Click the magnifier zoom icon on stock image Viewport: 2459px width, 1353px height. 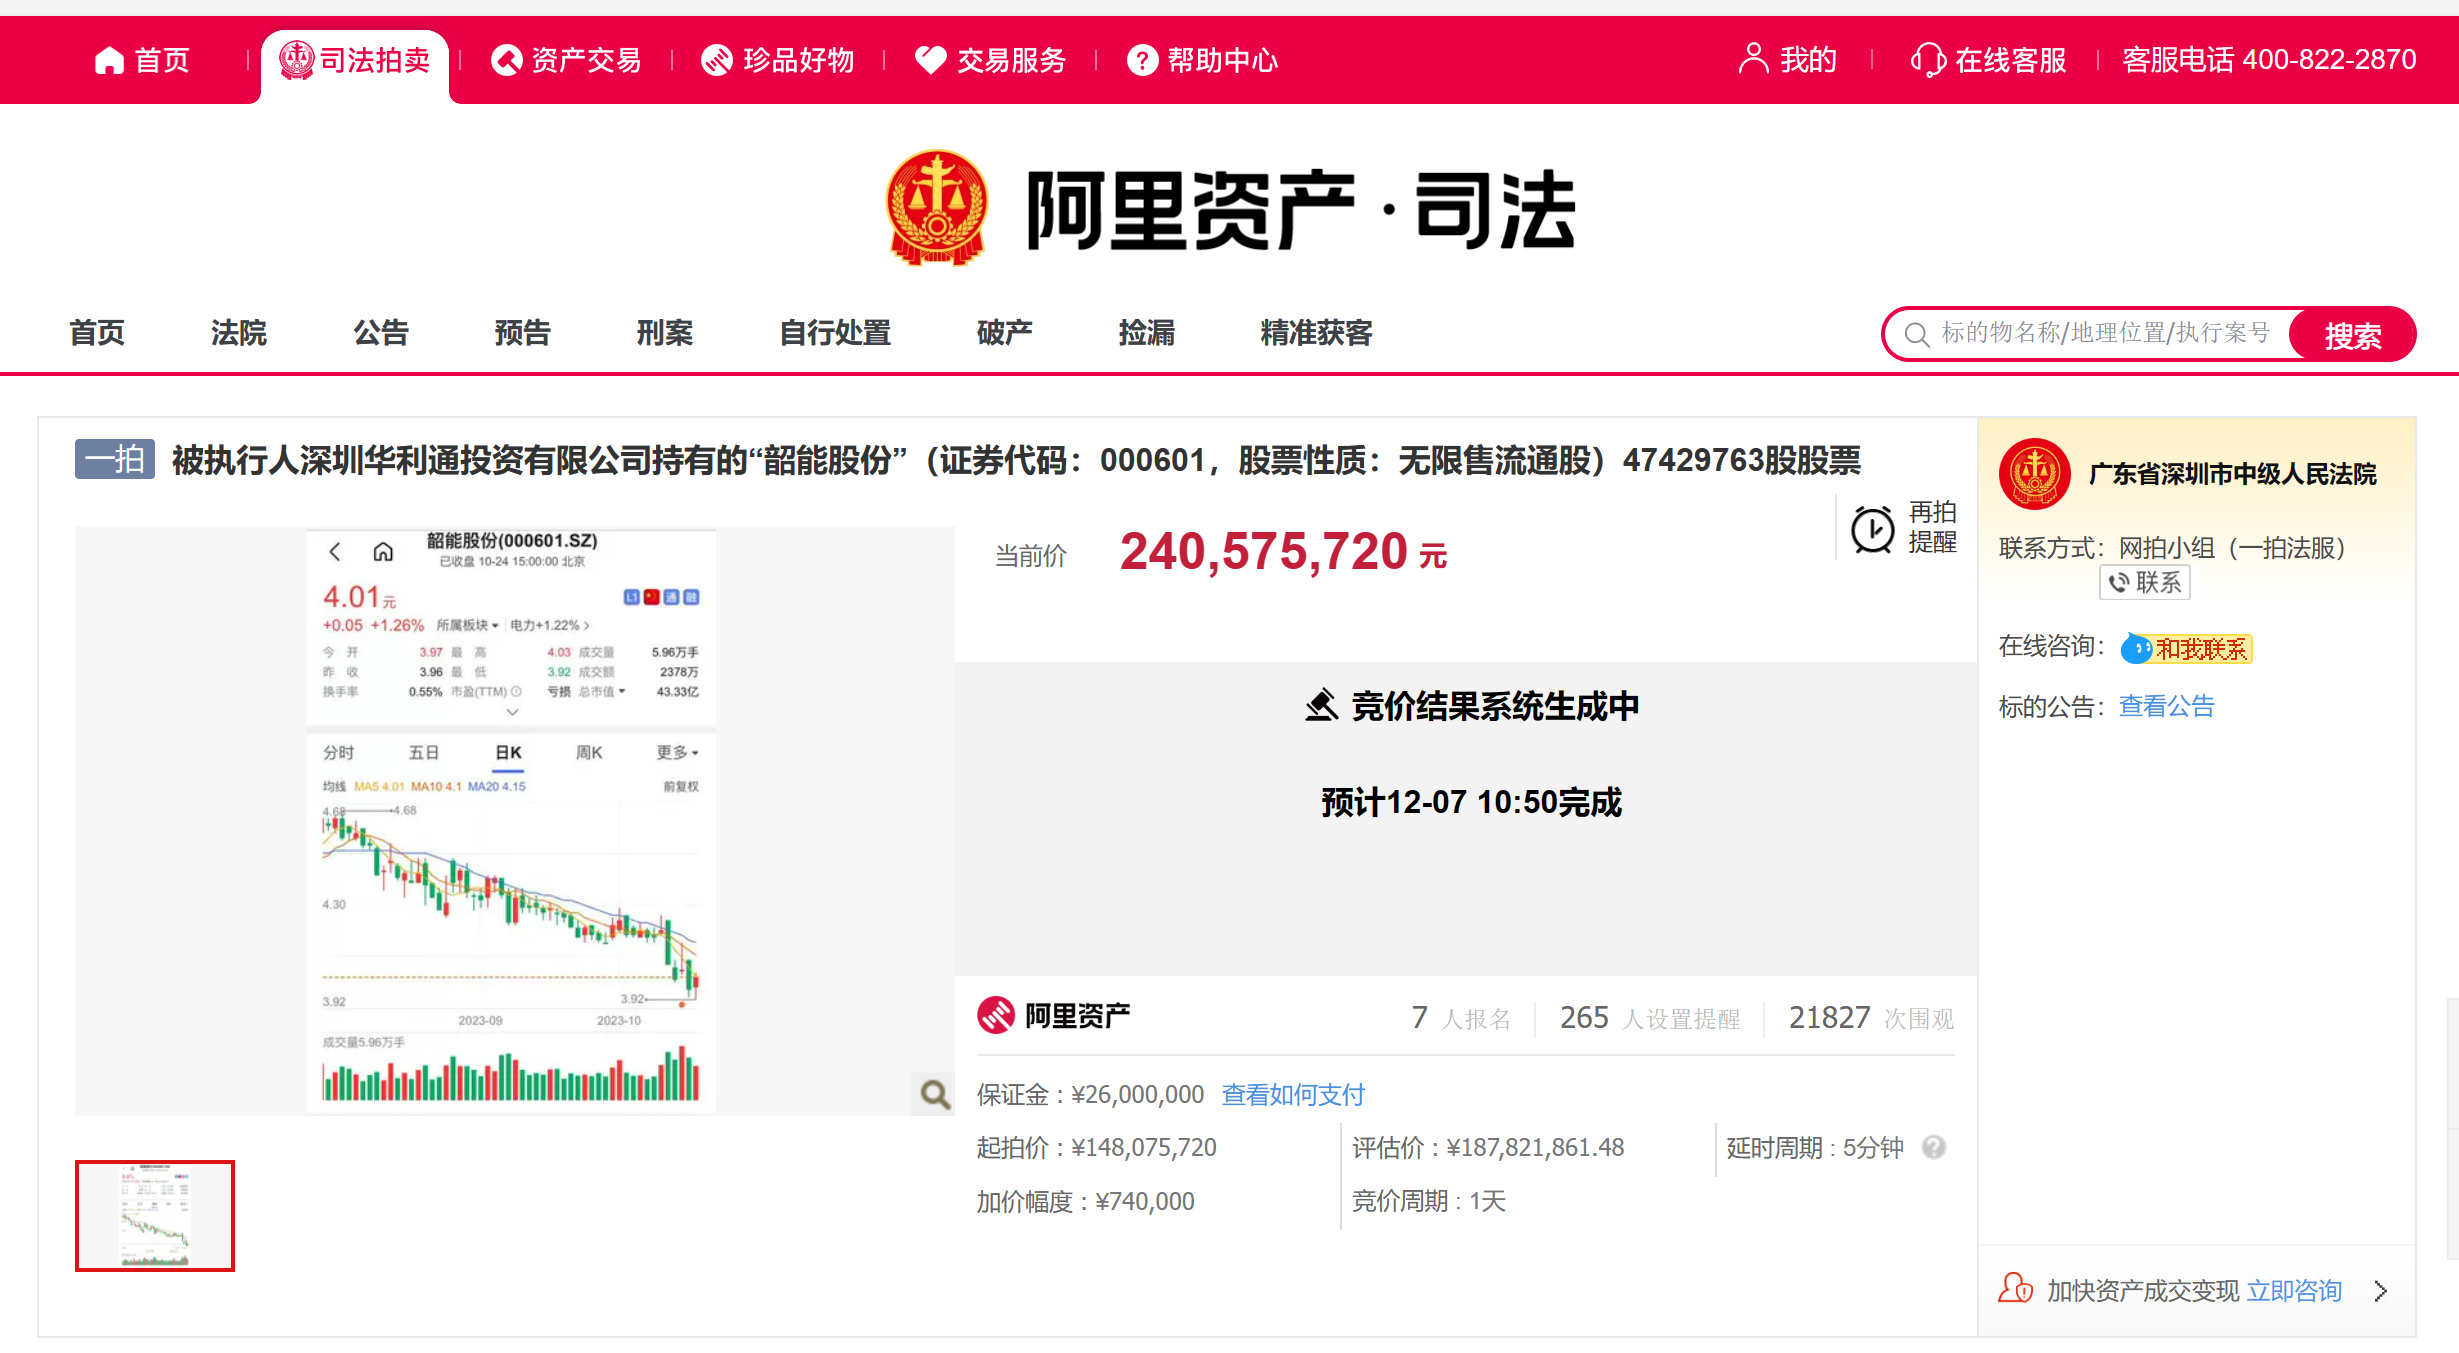[935, 1094]
